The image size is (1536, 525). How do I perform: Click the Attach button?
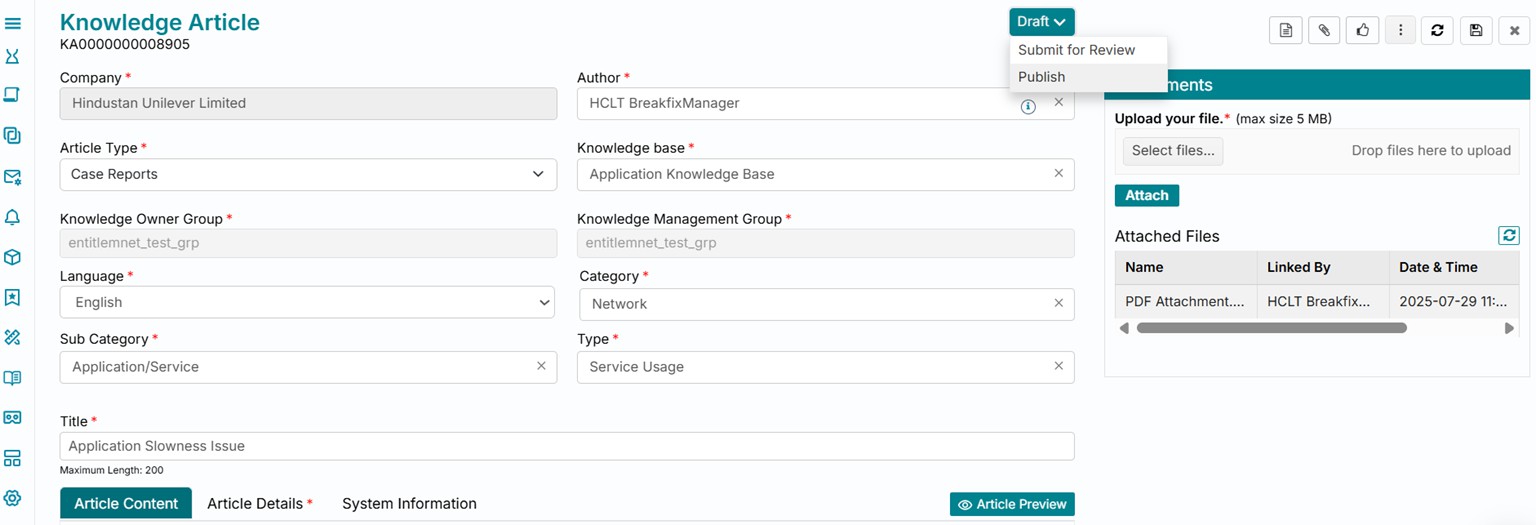[x=1146, y=196]
